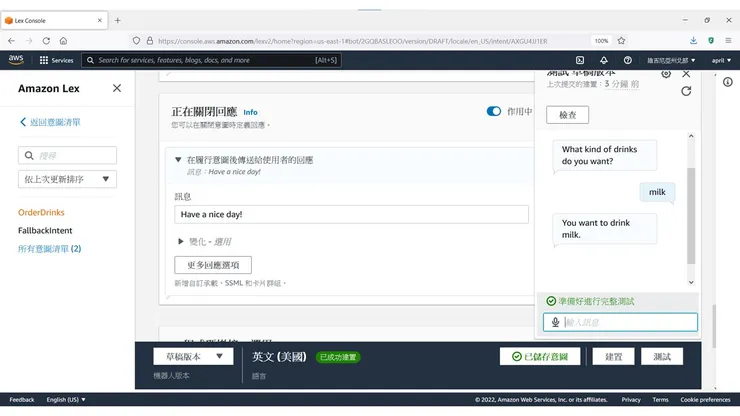The height and width of the screenshot is (416, 740).
Task: Bookmark this page with the star
Action: tap(621, 41)
